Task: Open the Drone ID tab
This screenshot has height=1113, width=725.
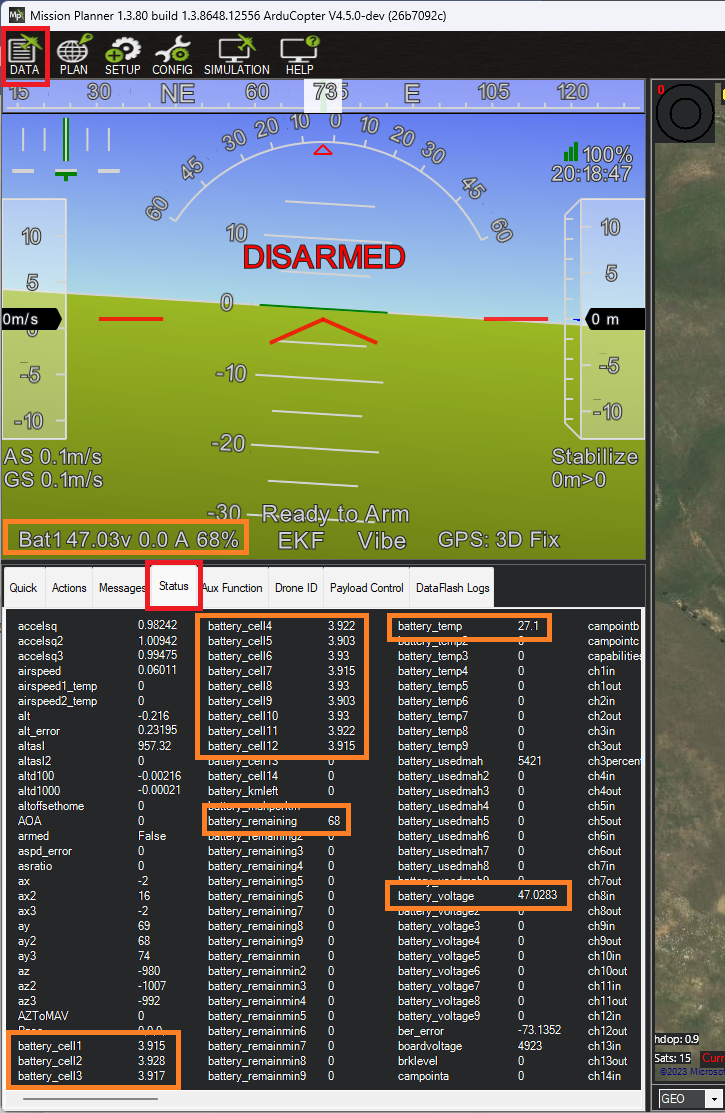Action: 296,588
